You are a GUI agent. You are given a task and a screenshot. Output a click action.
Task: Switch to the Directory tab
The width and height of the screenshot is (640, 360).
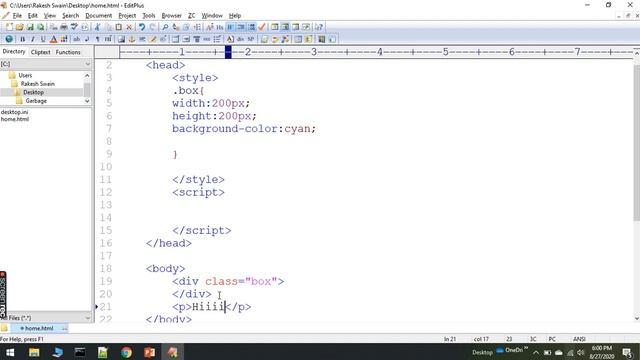click(14, 52)
